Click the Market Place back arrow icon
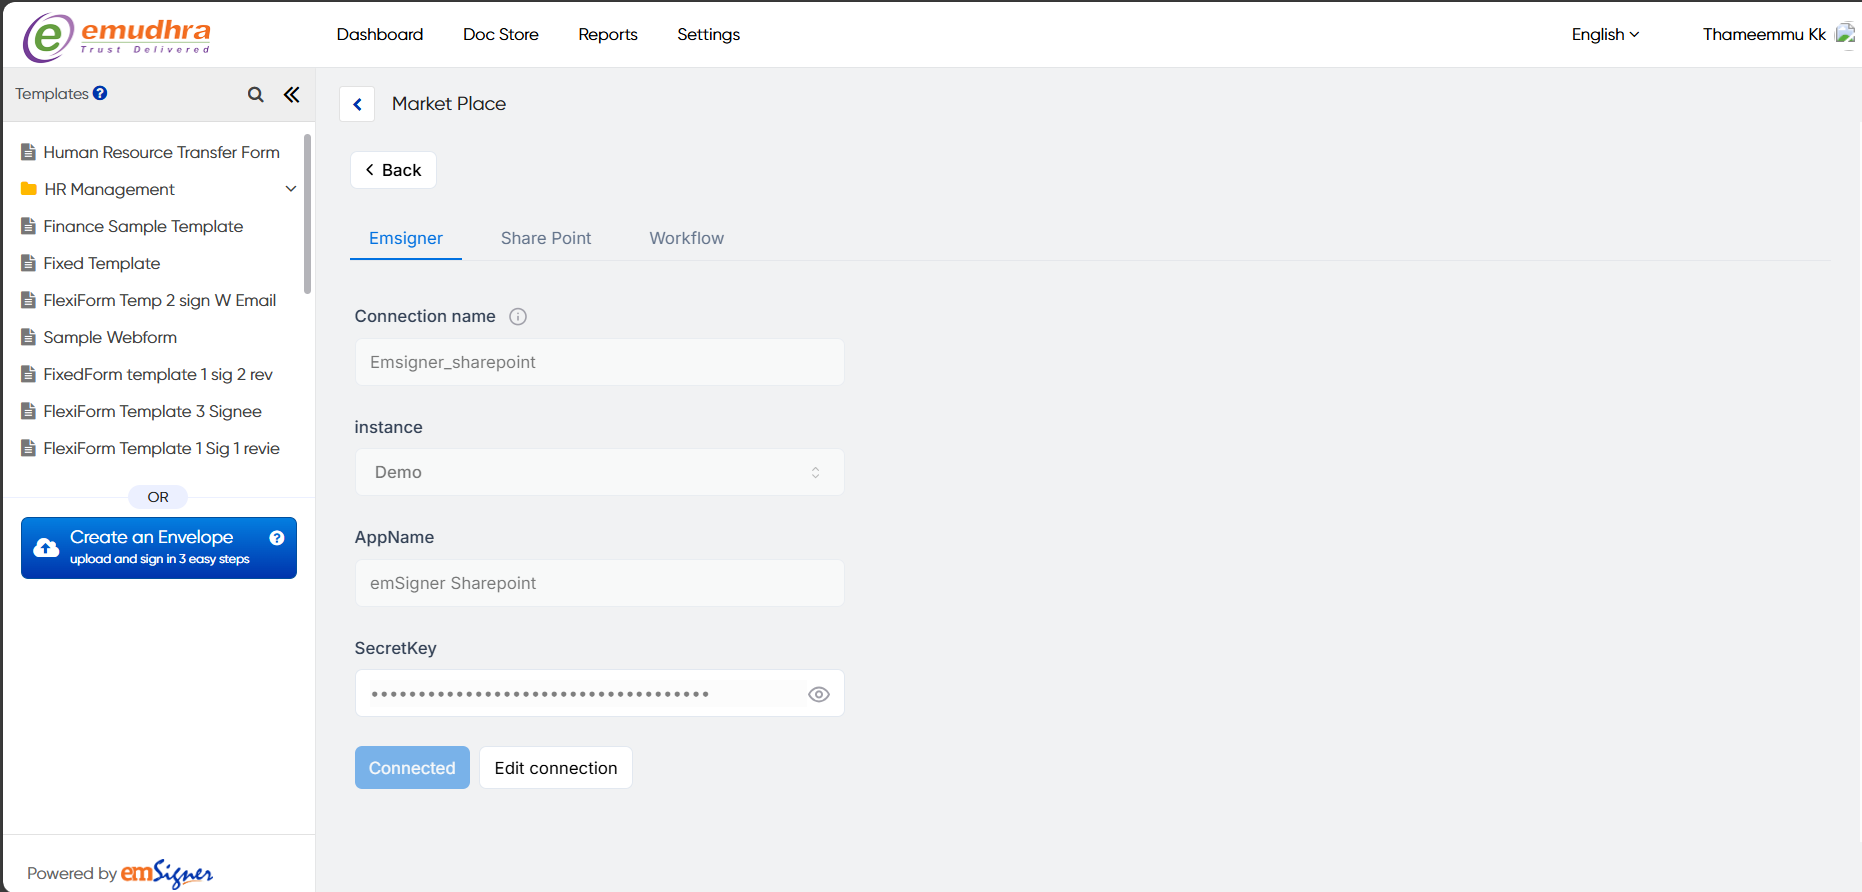Viewport: 1862px width, 892px height. pyautogui.click(x=357, y=104)
